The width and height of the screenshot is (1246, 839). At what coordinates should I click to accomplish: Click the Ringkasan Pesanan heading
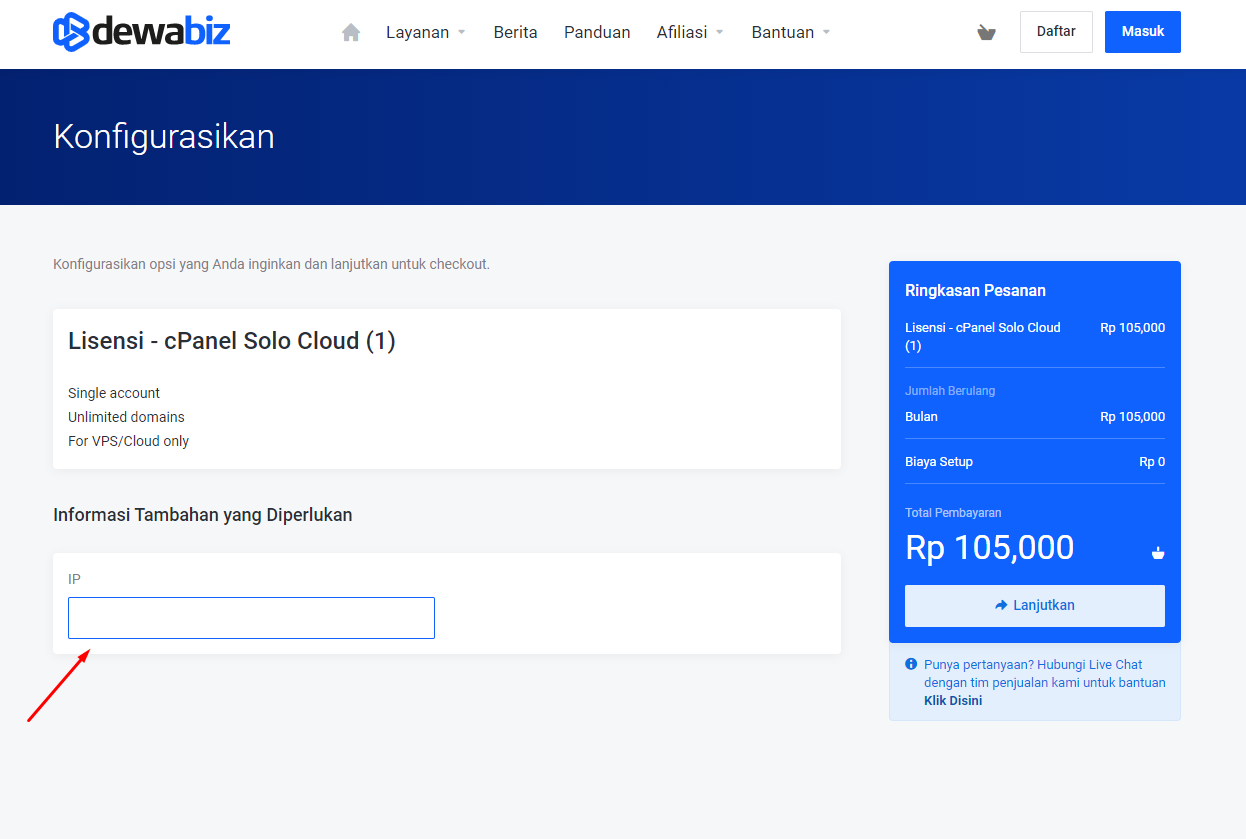(x=975, y=291)
